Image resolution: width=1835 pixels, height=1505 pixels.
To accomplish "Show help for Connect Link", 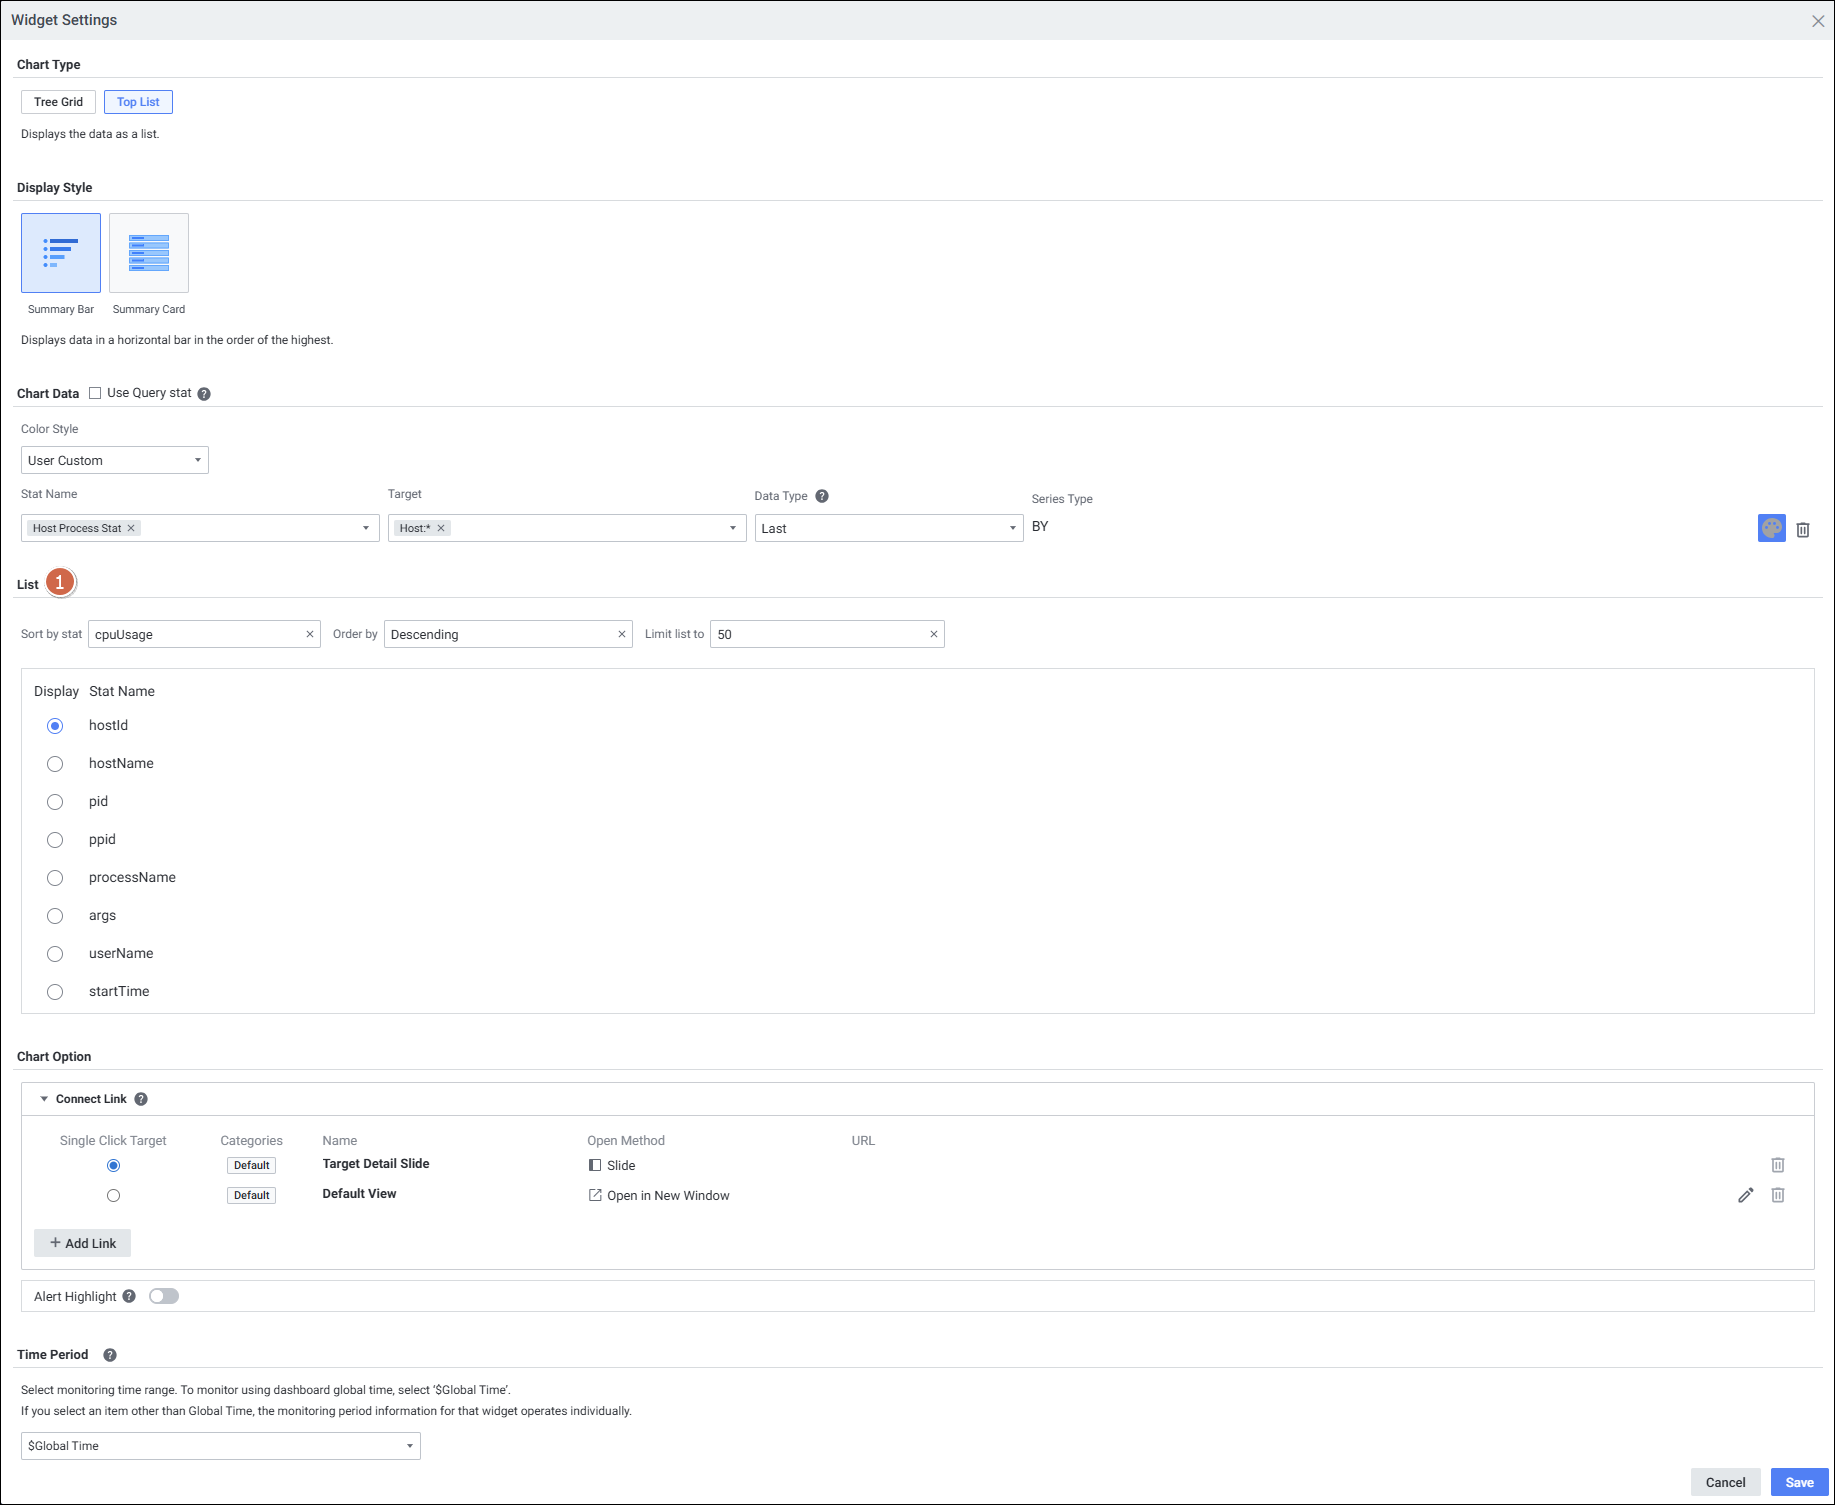I will click(x=141, y=1099).
